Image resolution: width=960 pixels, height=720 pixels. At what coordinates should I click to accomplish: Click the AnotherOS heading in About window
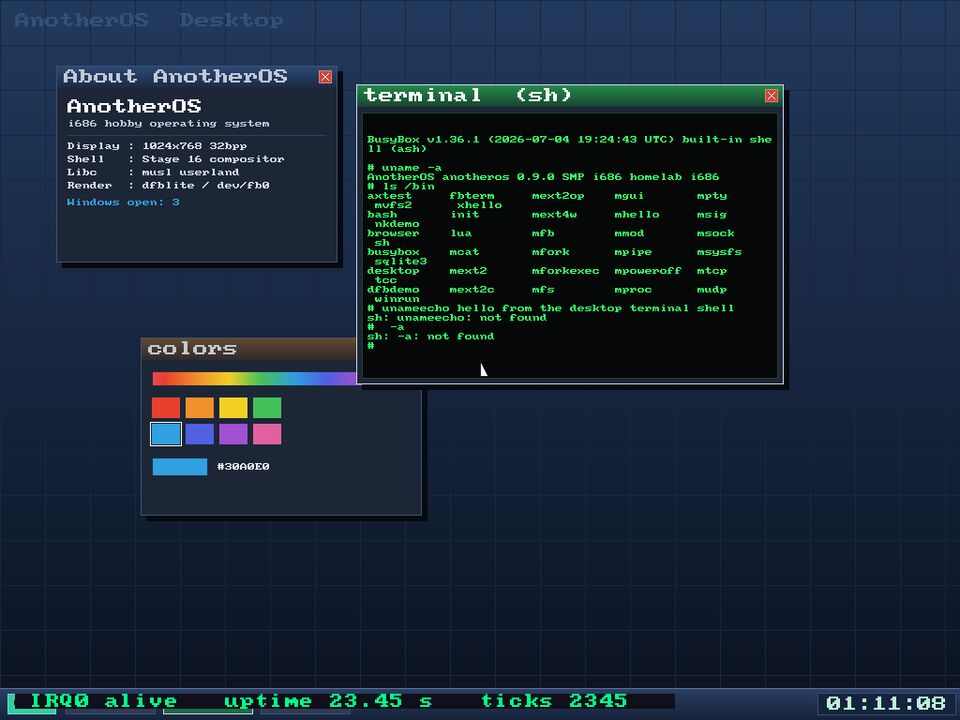coord(134,107)
